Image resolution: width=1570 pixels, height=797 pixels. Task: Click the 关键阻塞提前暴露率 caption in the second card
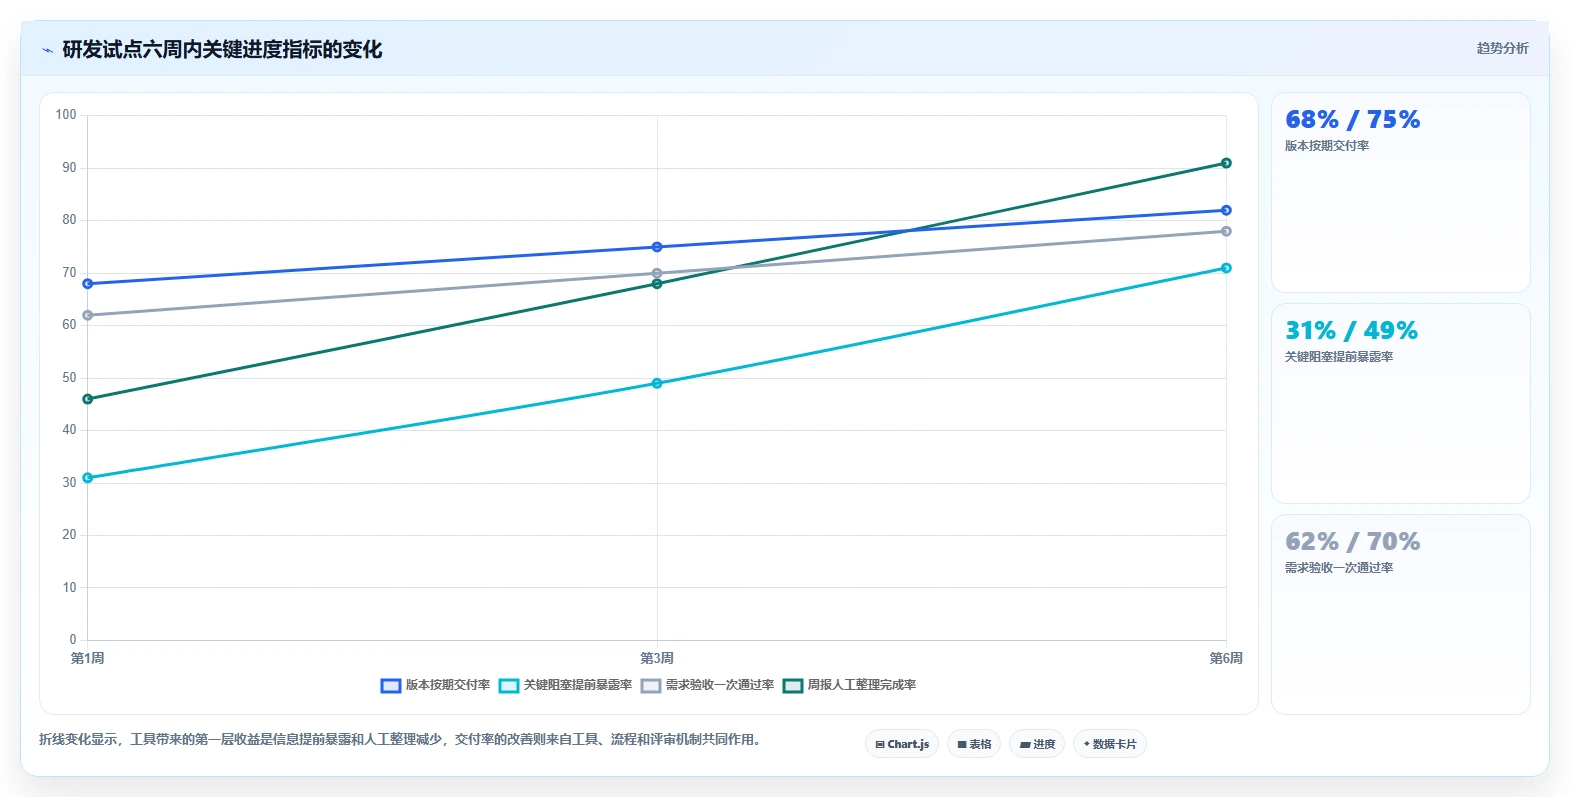coord(1339,357)
